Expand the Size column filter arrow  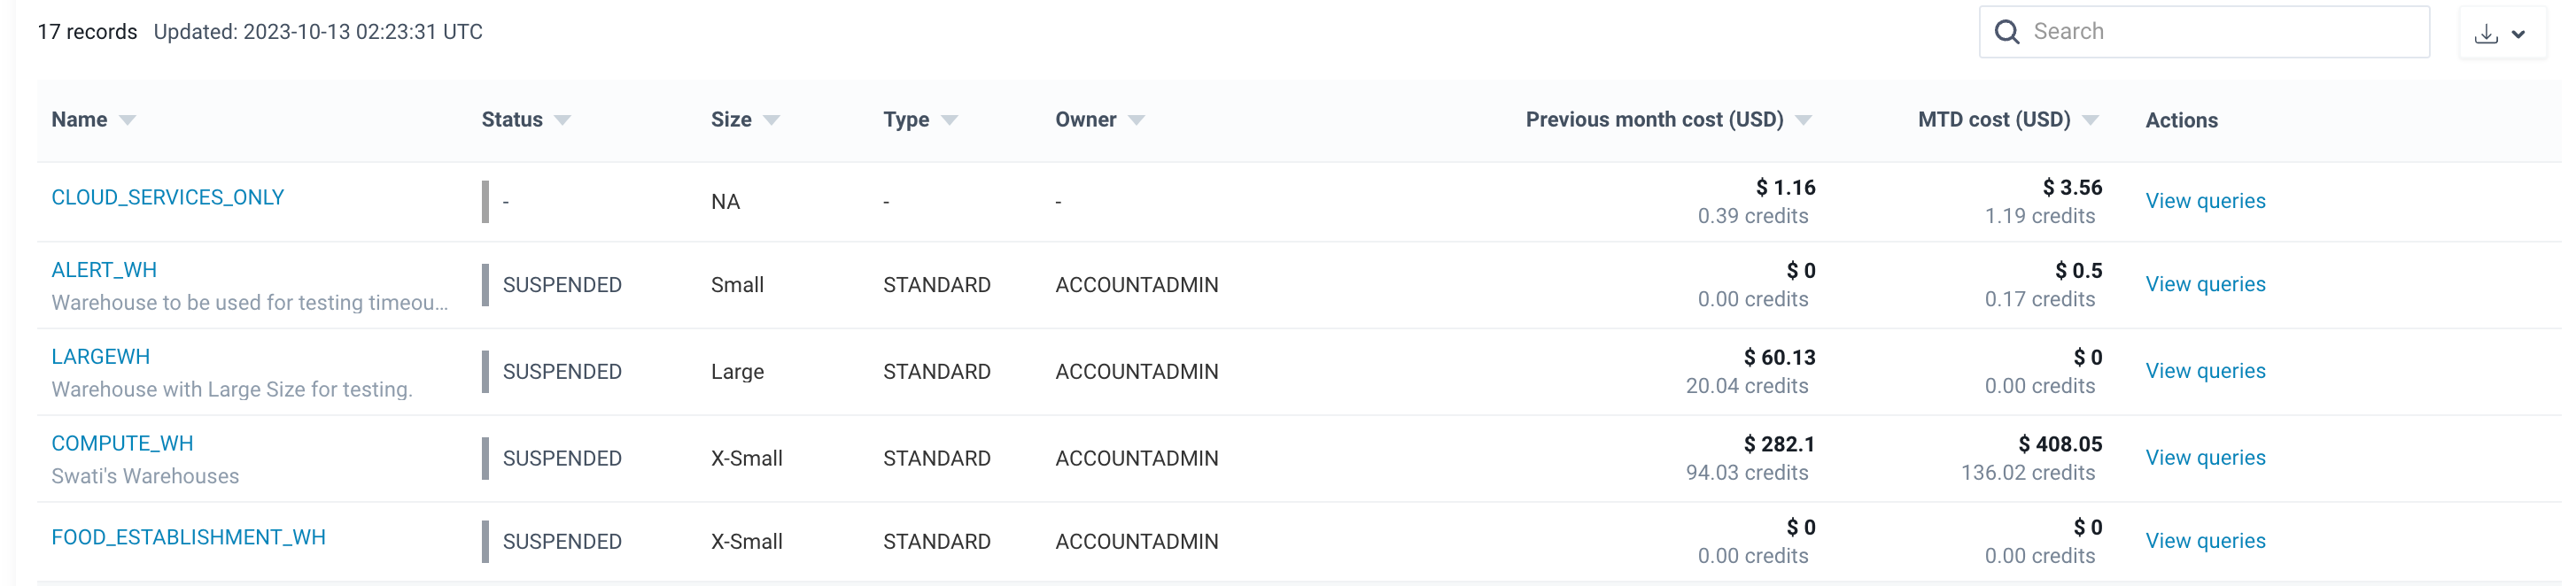pyautogui.click(x=771, y=120)
